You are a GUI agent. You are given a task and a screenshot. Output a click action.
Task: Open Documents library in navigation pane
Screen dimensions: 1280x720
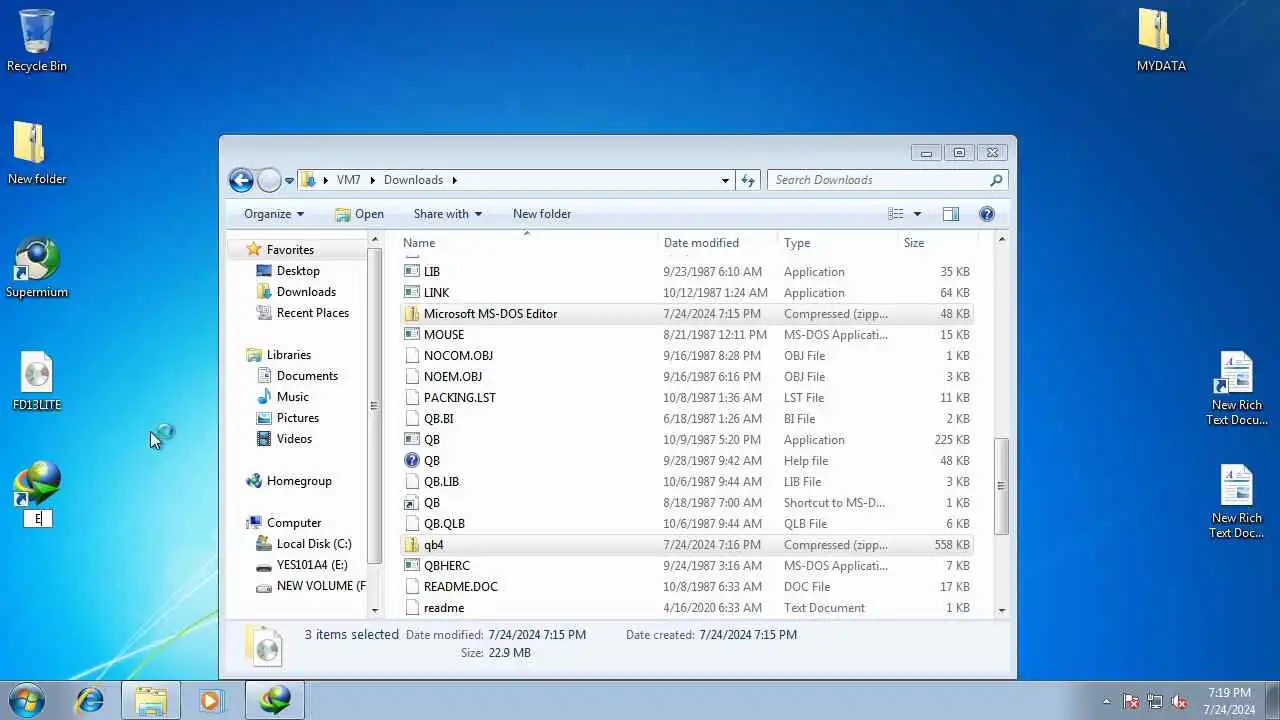(307, 376)
